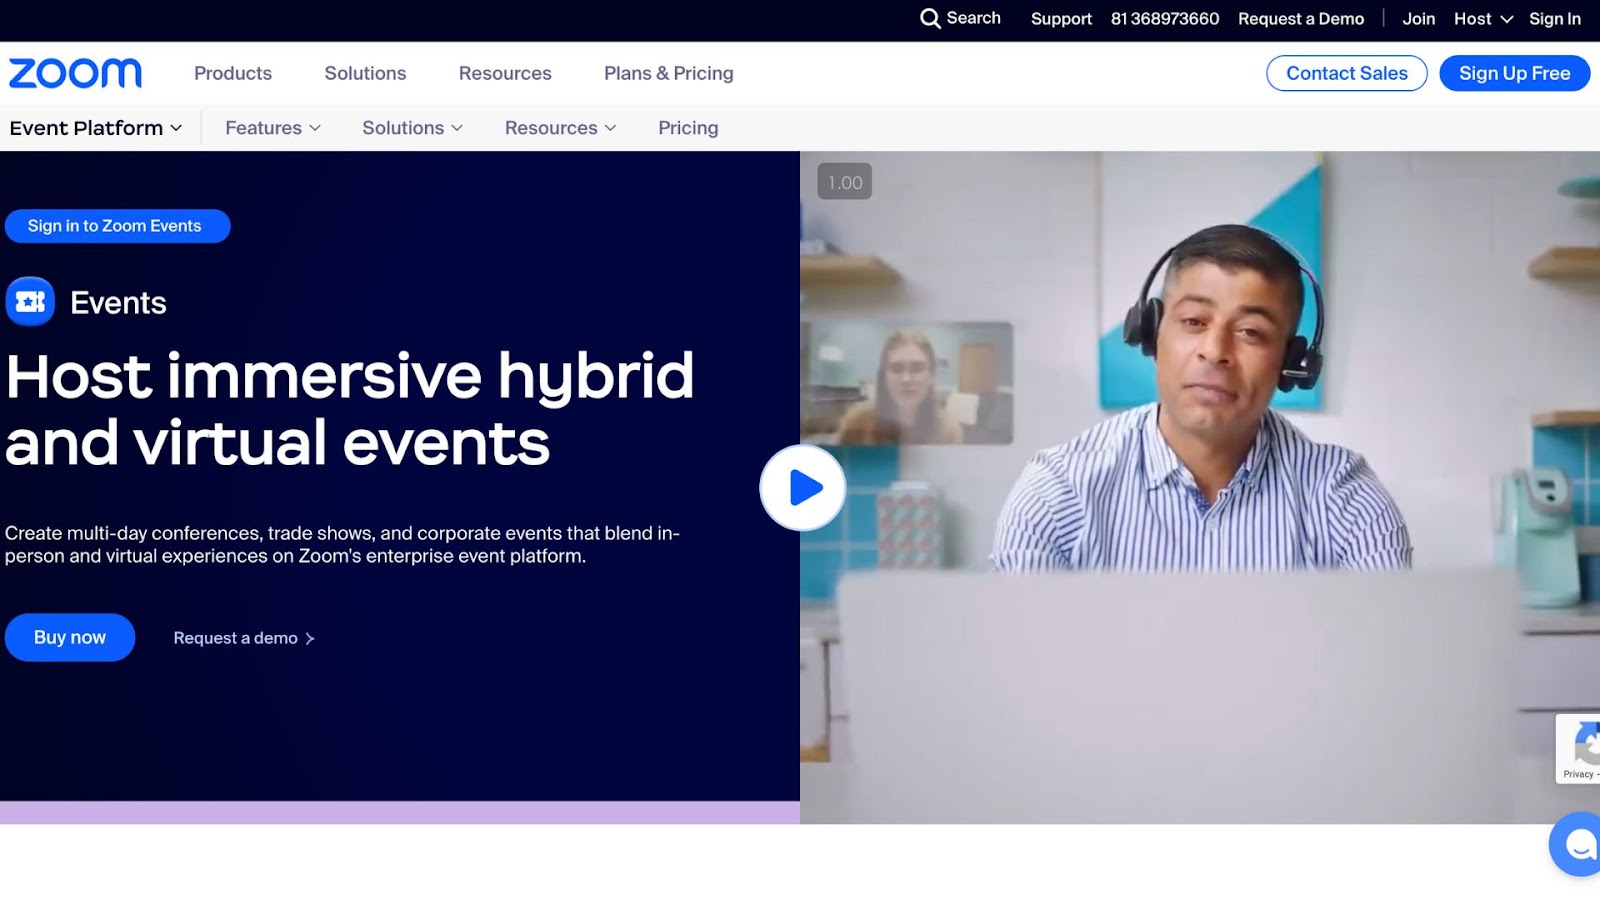This screenshot has width=1600, height=900.
Task: Expand the Resources submenu in Event Platform bar
Action: click(560, 128)
